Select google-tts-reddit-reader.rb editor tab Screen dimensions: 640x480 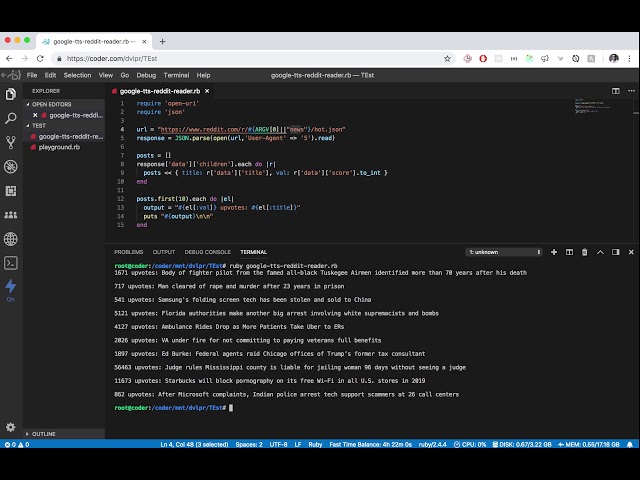tap(160, 91)
